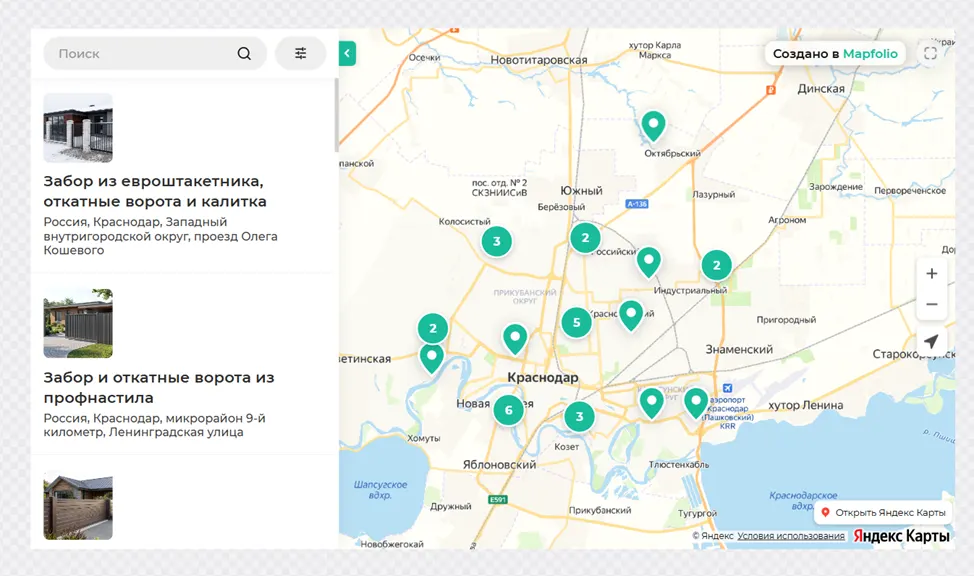
Task: Expand the cluster marker labeled 6
Action: pos(509,410)
